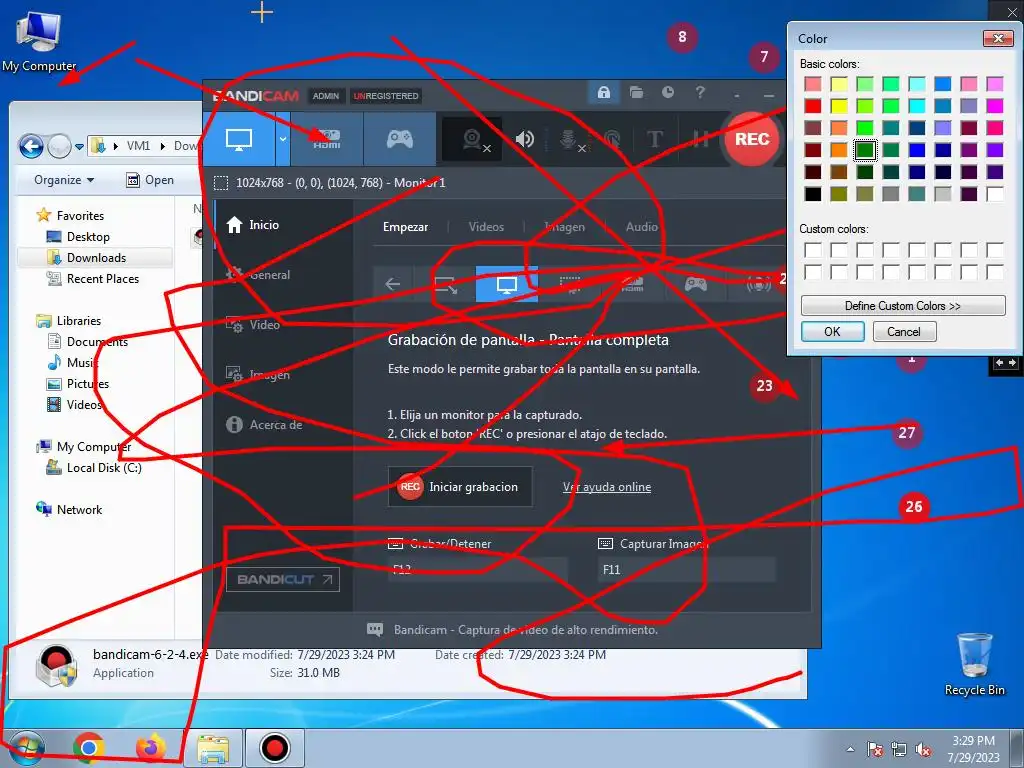Select Downloads in Explorer navigation pane
The height and width of the screenshot is (768, 1024).
pos(95,258)
